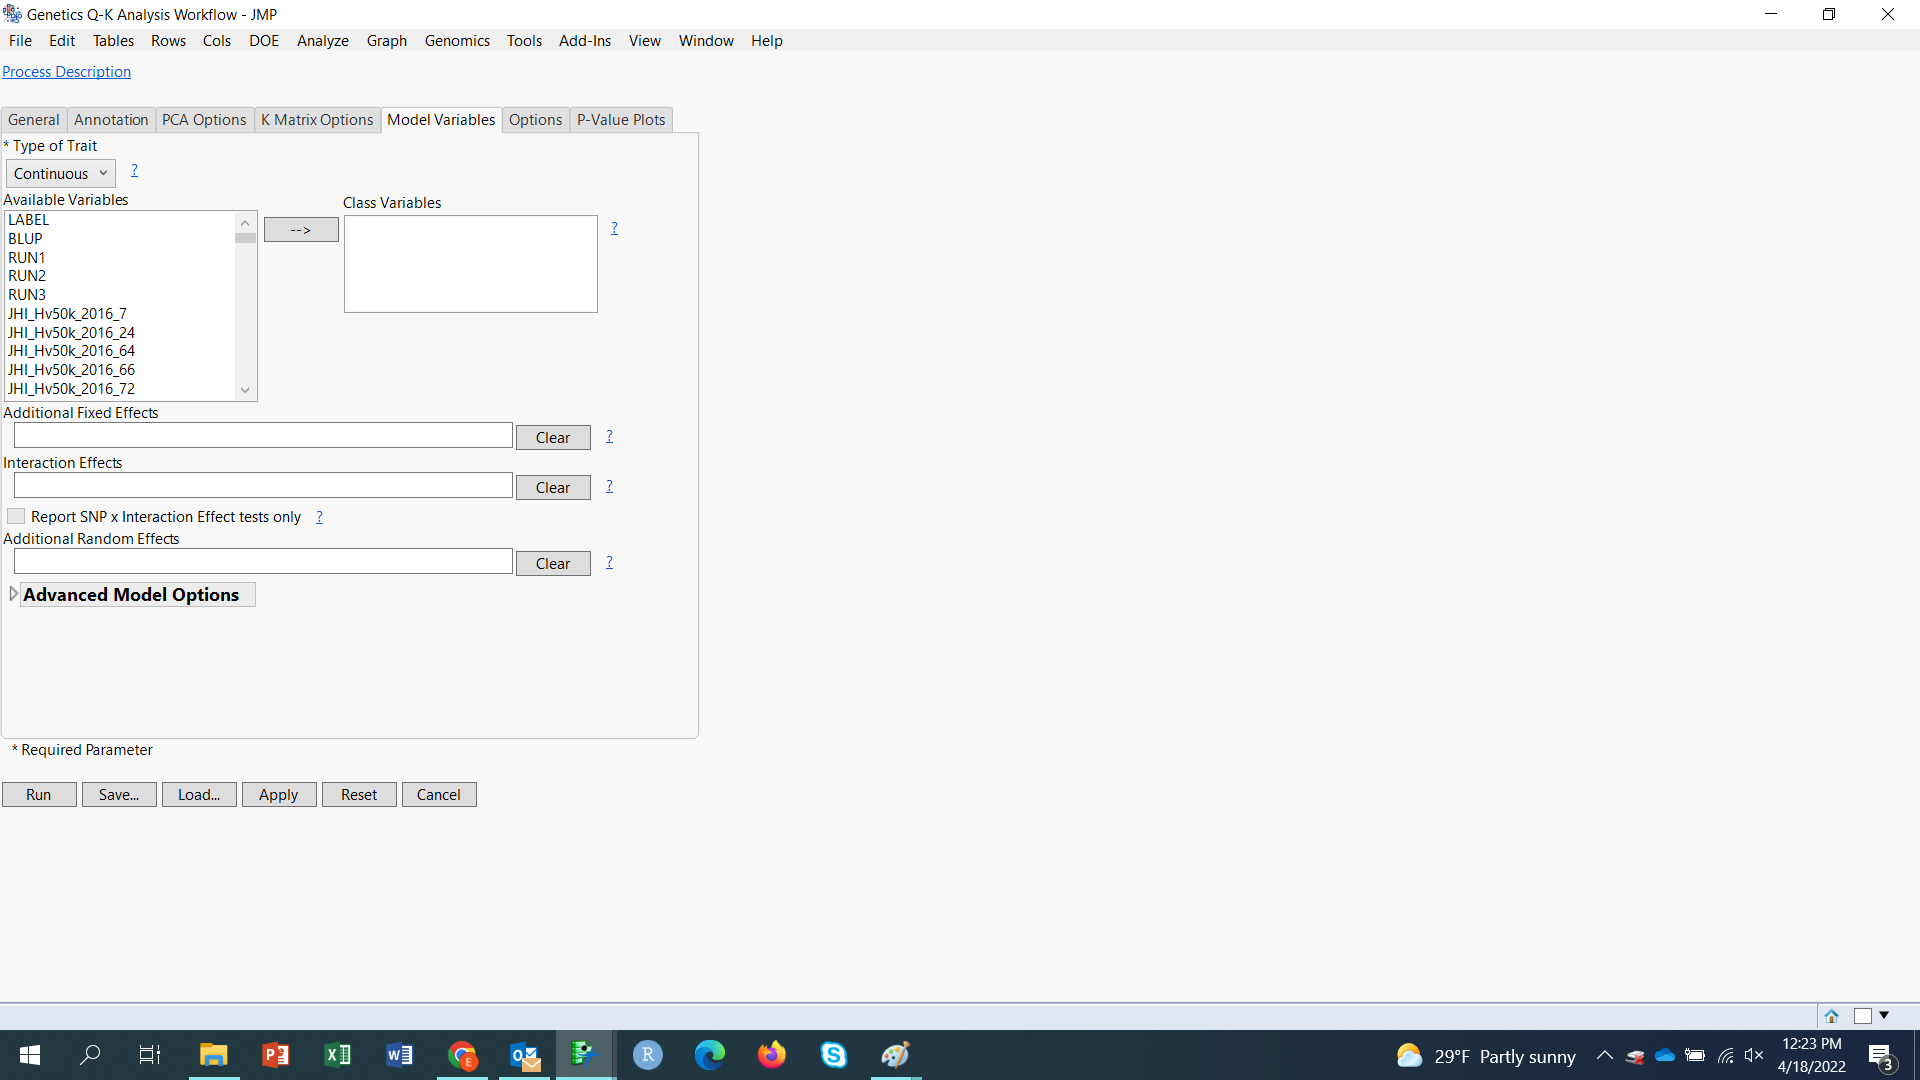Click the Cancel button

439,795
